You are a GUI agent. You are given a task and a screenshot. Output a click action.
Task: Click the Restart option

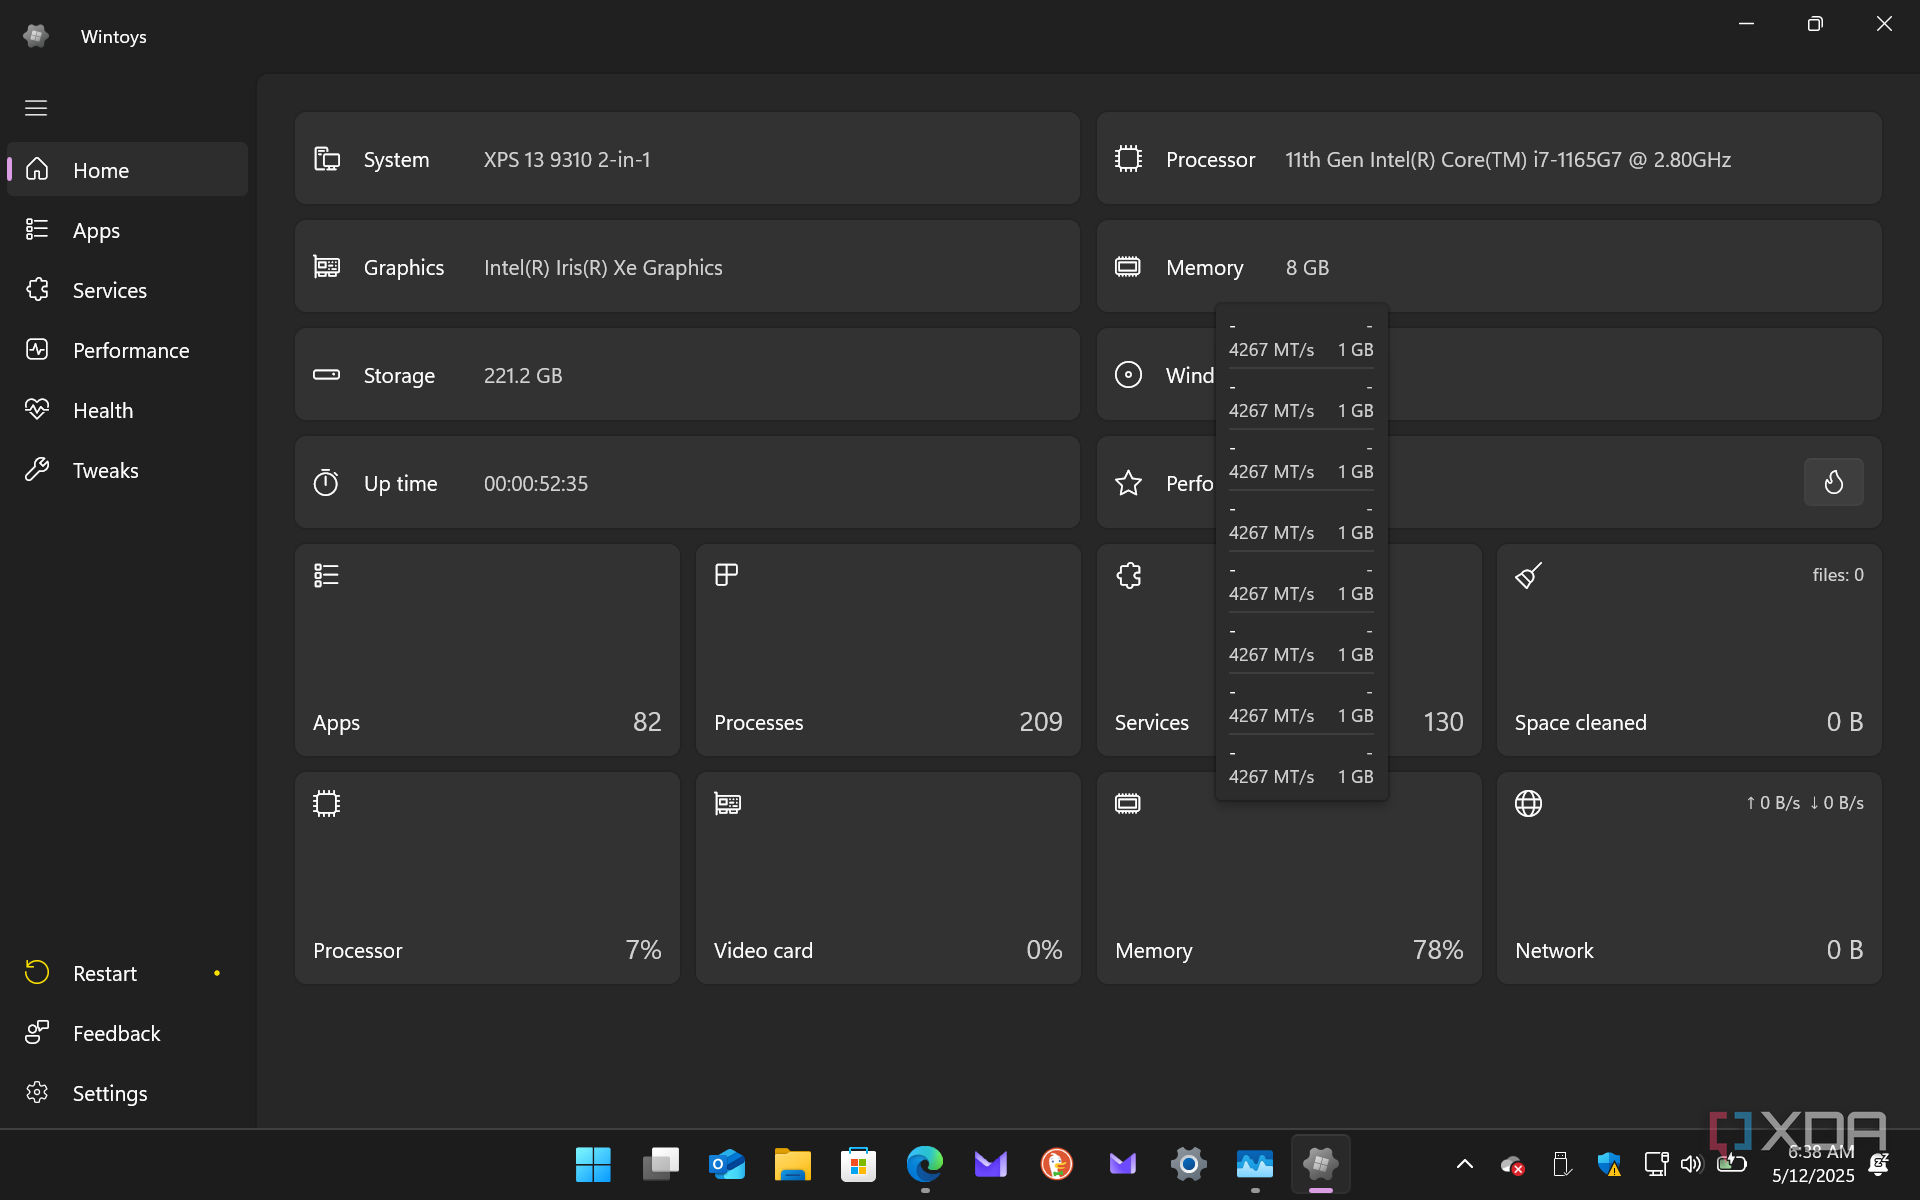click(x=128, y=973)
